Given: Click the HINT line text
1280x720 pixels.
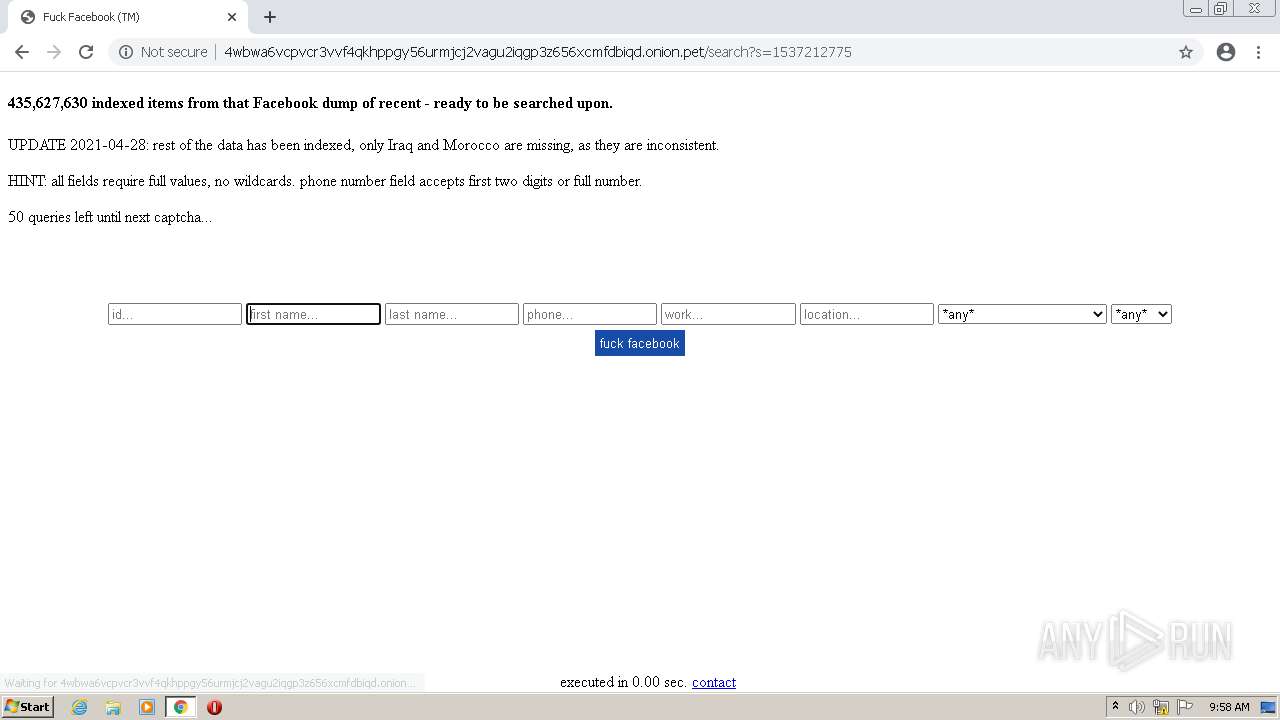Looking at the screenshot, I should (x=325, y=181).
